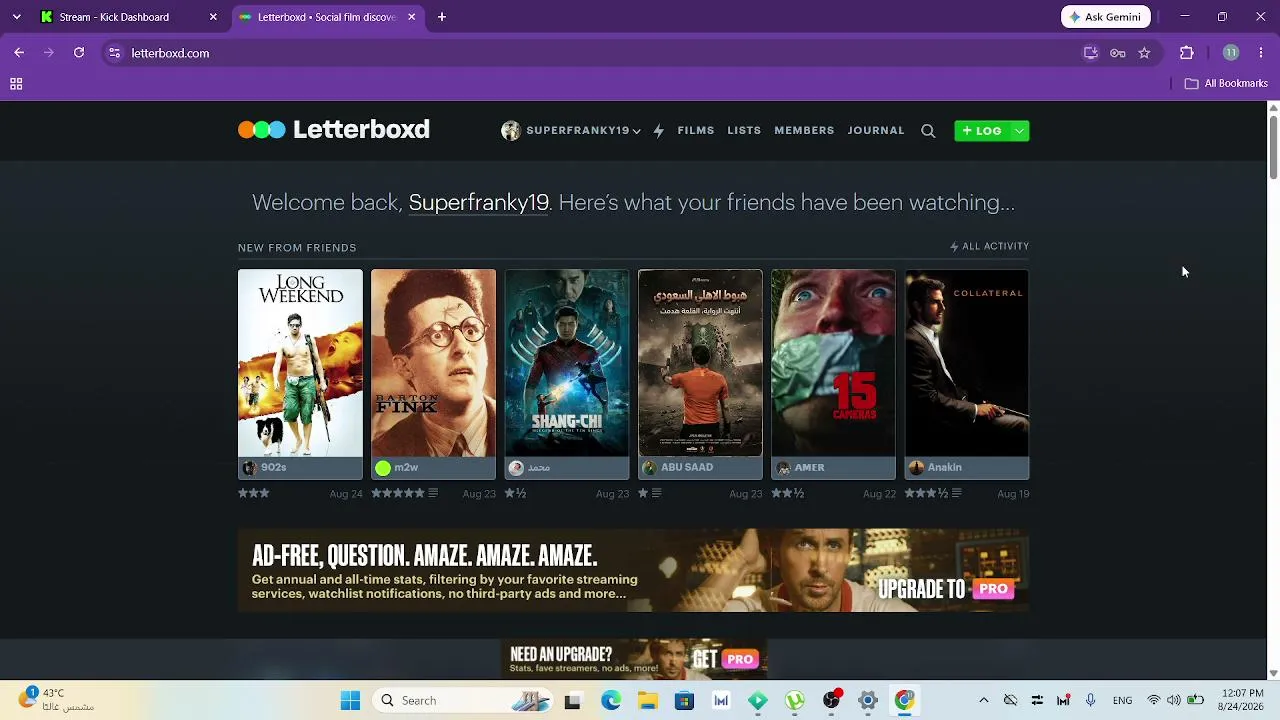Click the ENG language indicator

pos(1122,701)
